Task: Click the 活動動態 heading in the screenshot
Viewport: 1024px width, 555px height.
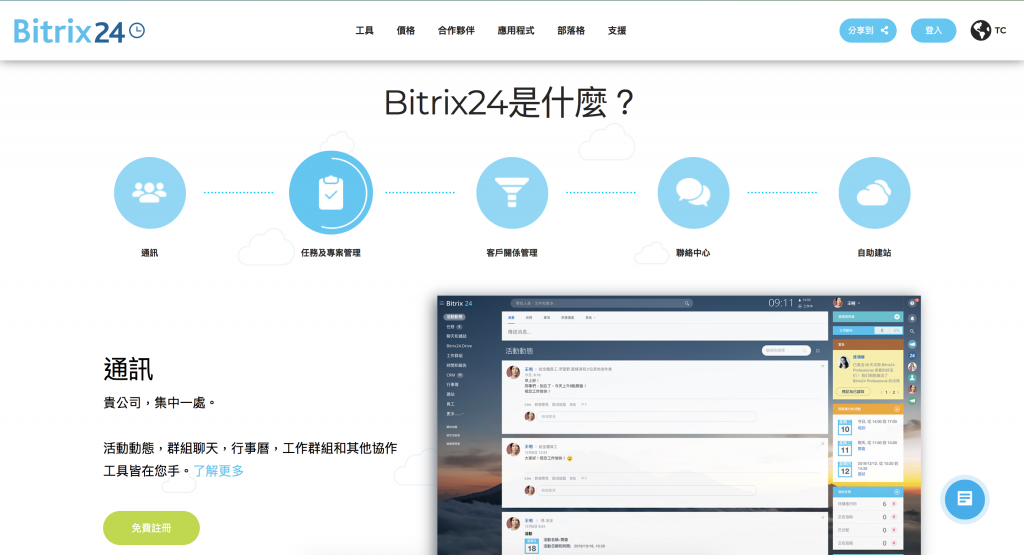Action: (x=519, y=351)
